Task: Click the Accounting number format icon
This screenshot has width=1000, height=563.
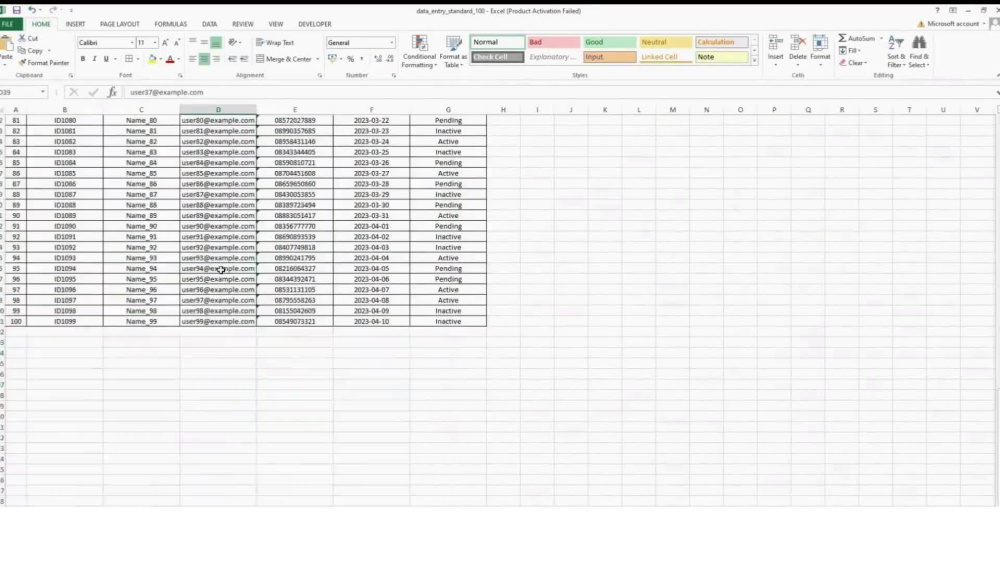Action: tap(332, 59)
